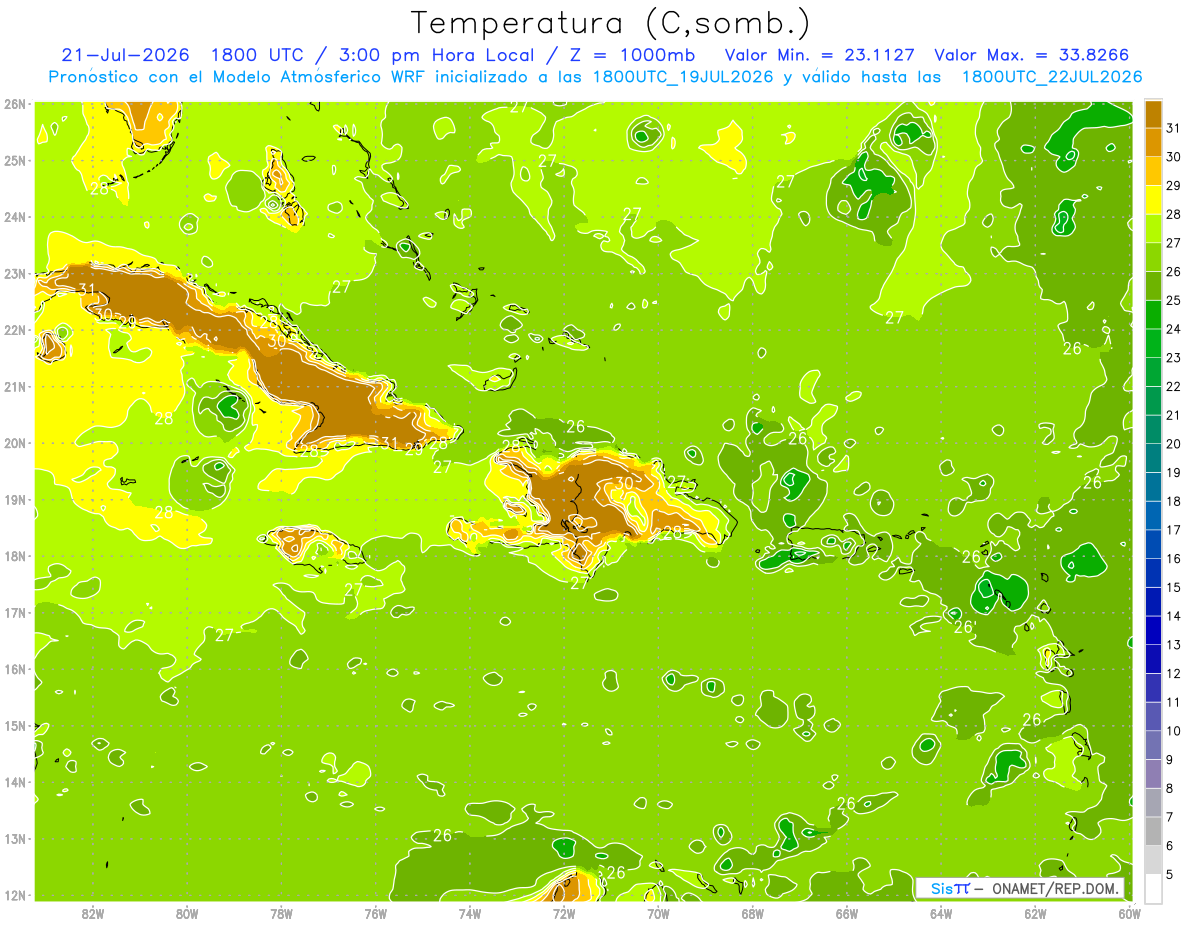The width and height of the screenshot is (1200, 927).
Task: Click longitude axis label "68W"
Action: 753,913
